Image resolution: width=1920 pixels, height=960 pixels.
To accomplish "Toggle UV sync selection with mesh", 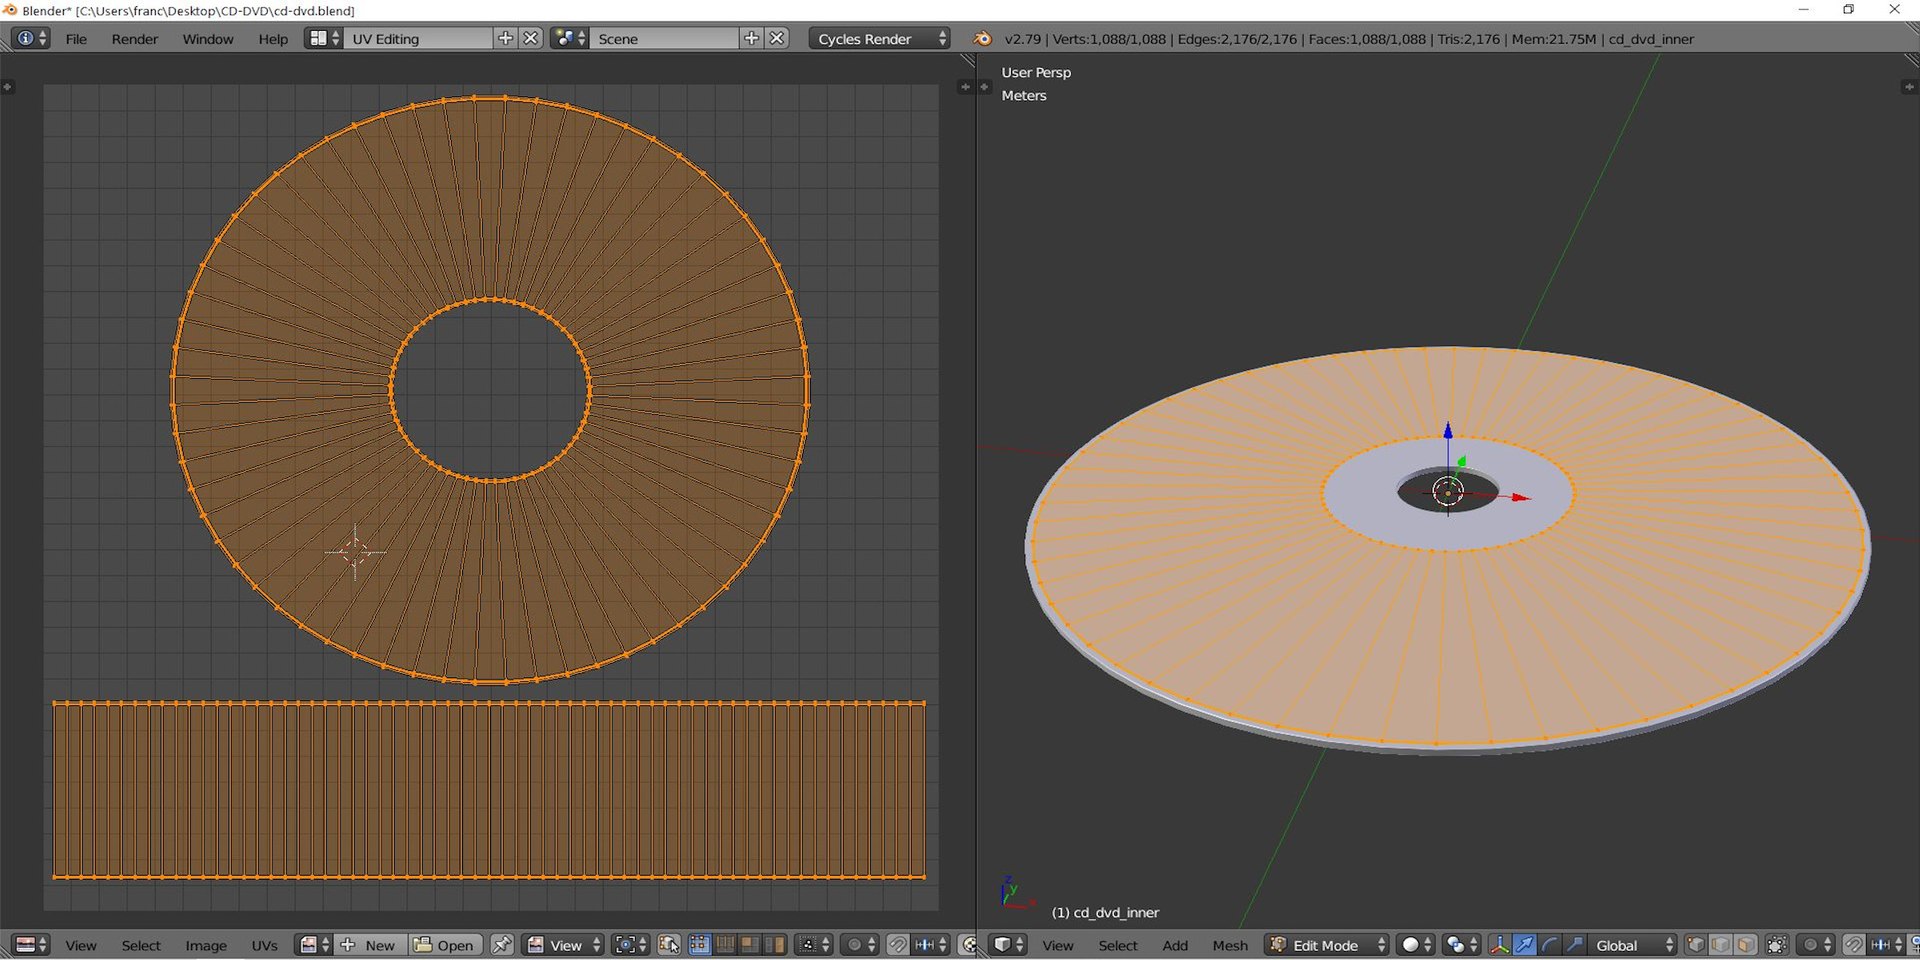I will coord(669,945).
